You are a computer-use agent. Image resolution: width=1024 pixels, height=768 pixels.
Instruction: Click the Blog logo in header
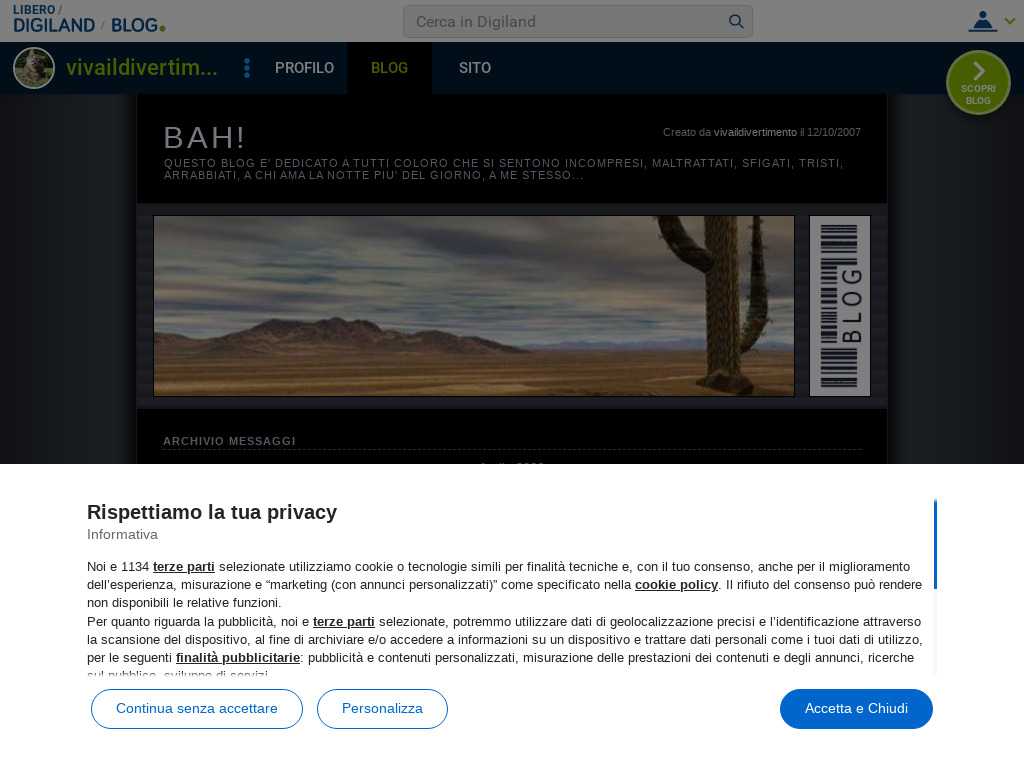(x=138, y=25)
